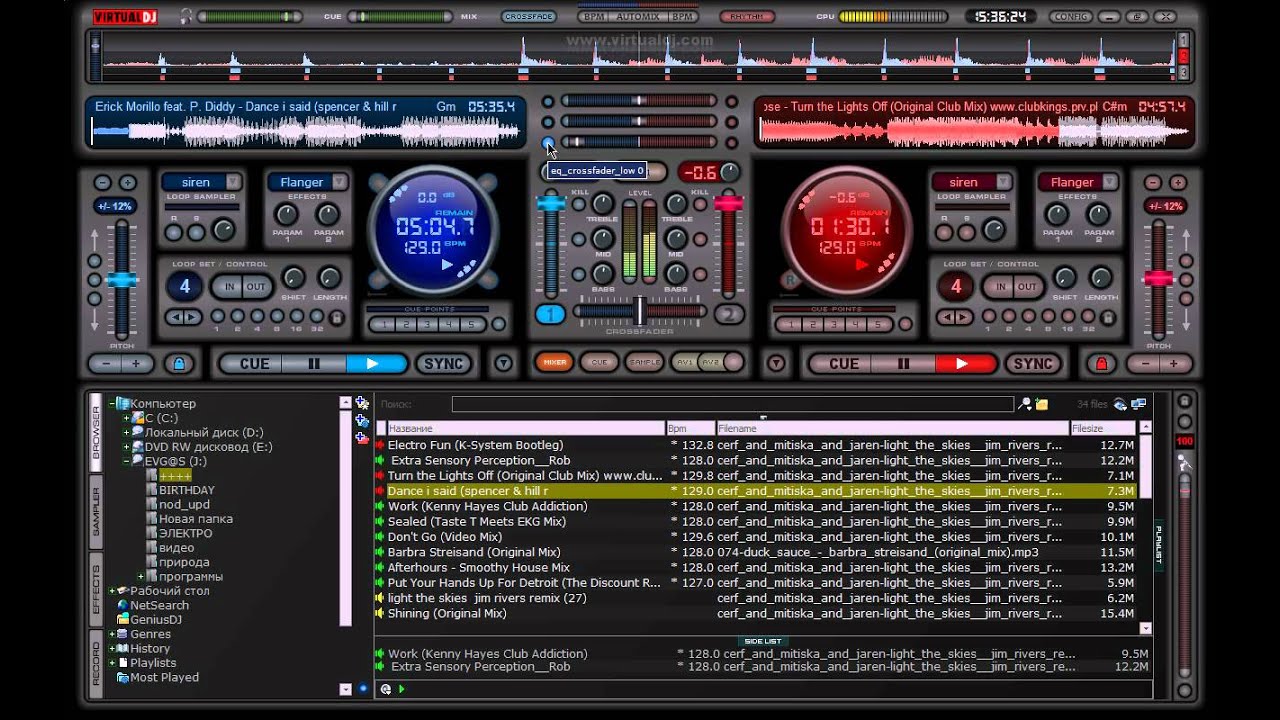This screenshot has height=720, width=1280.
Task: Click the CROSSFADE mix mode button
Action: coord(529,17)
